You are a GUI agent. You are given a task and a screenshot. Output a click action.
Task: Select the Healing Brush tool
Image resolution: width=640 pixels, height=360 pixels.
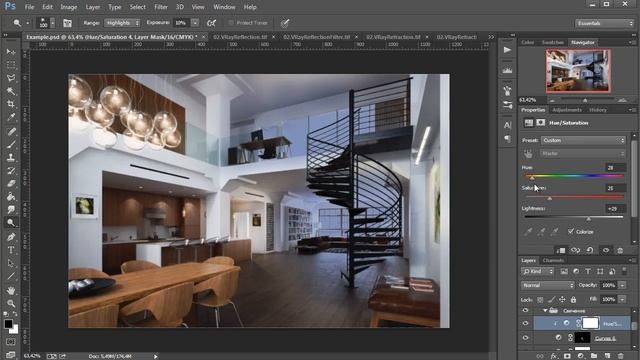11,131
